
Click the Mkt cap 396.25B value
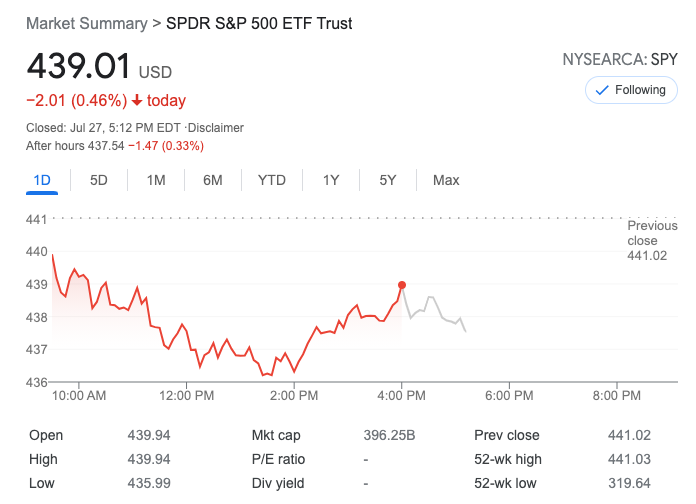click(389, 435)
